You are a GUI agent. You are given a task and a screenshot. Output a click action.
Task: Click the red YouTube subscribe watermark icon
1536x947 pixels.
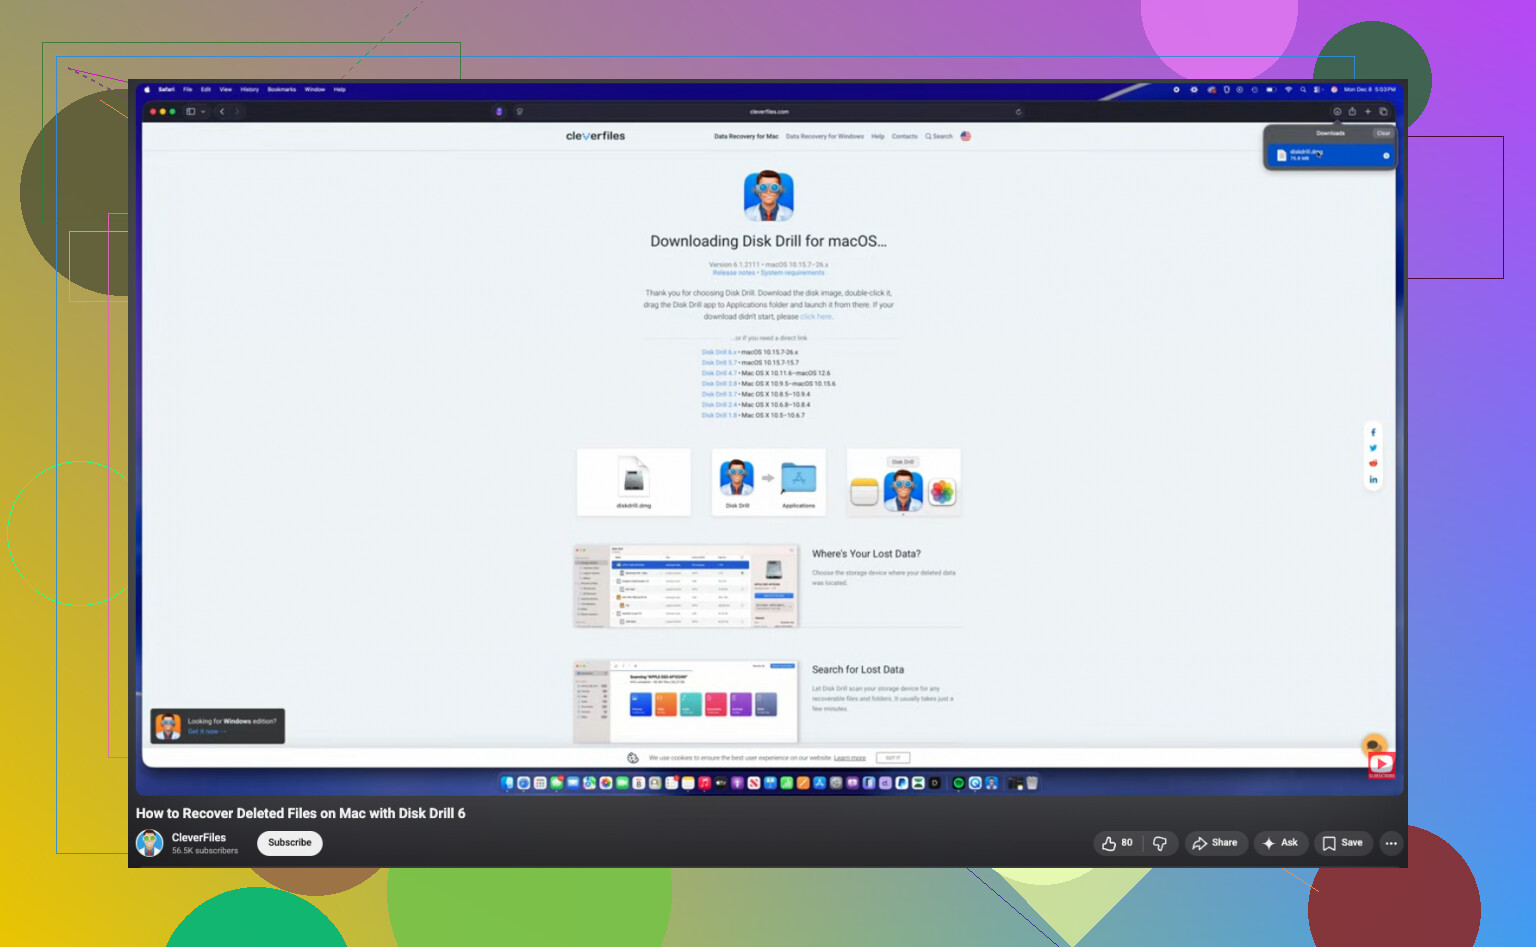(1381, 765)
